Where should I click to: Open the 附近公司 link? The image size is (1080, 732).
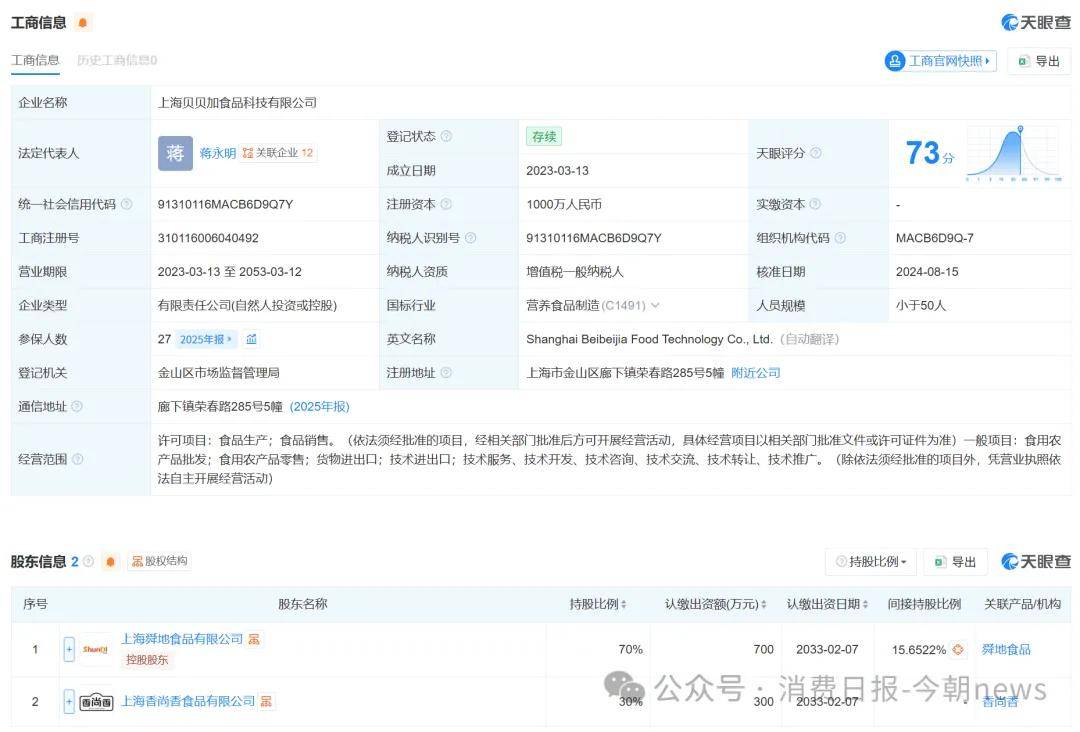[x=756, y=373]
